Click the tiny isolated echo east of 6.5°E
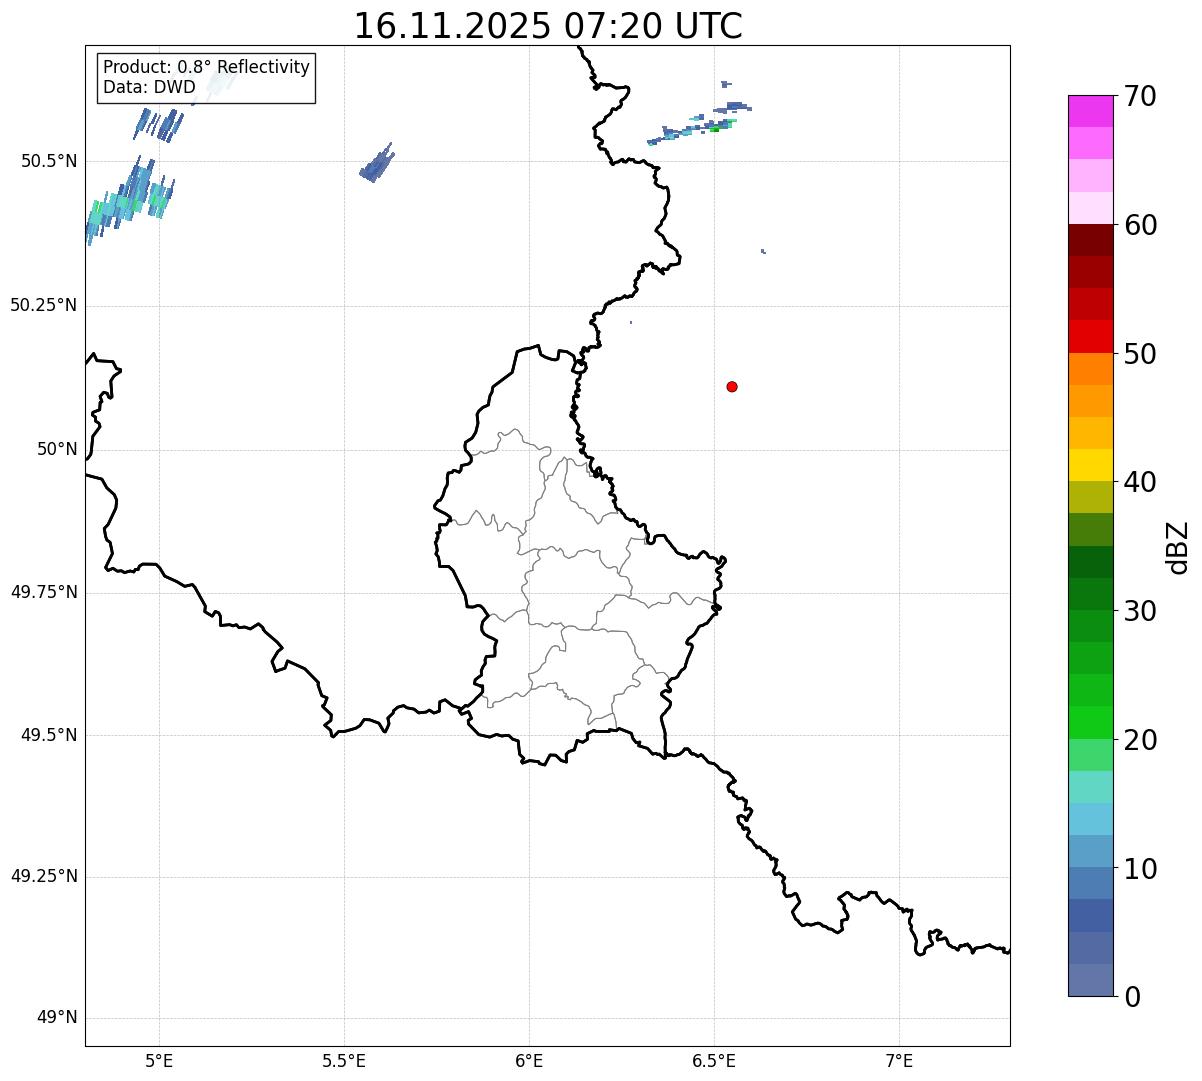Viewport: 1202px width, 1081px height. [x=763, y=251]
